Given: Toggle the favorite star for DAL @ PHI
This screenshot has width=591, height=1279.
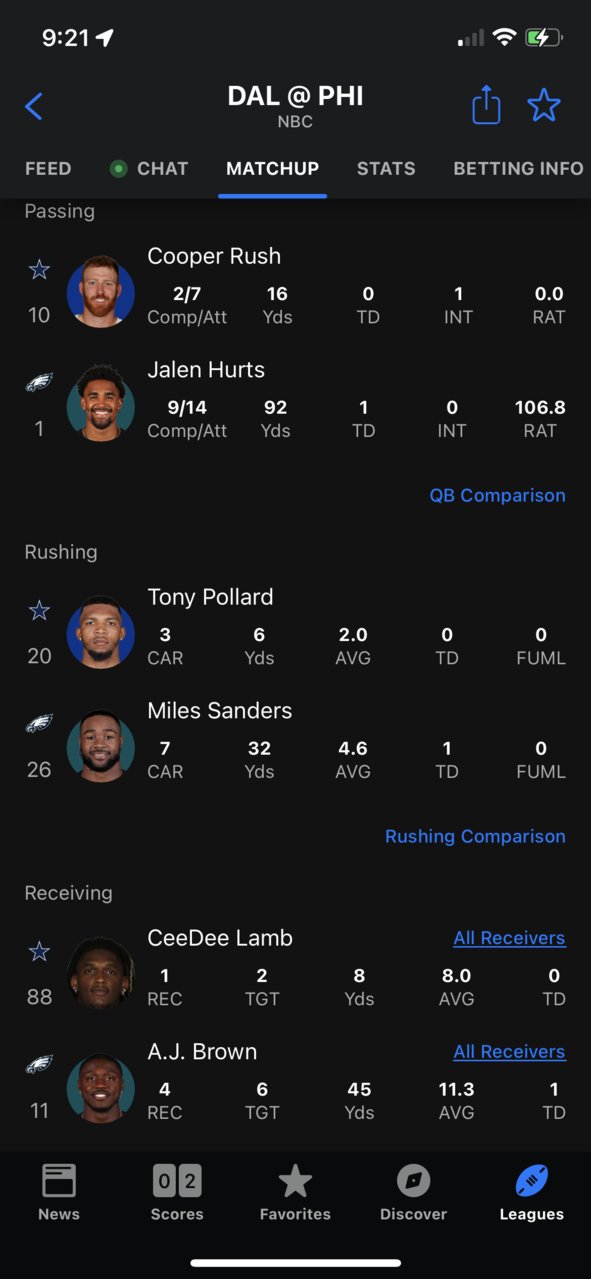Looking at the screenshot, I should tap(544, 105).
